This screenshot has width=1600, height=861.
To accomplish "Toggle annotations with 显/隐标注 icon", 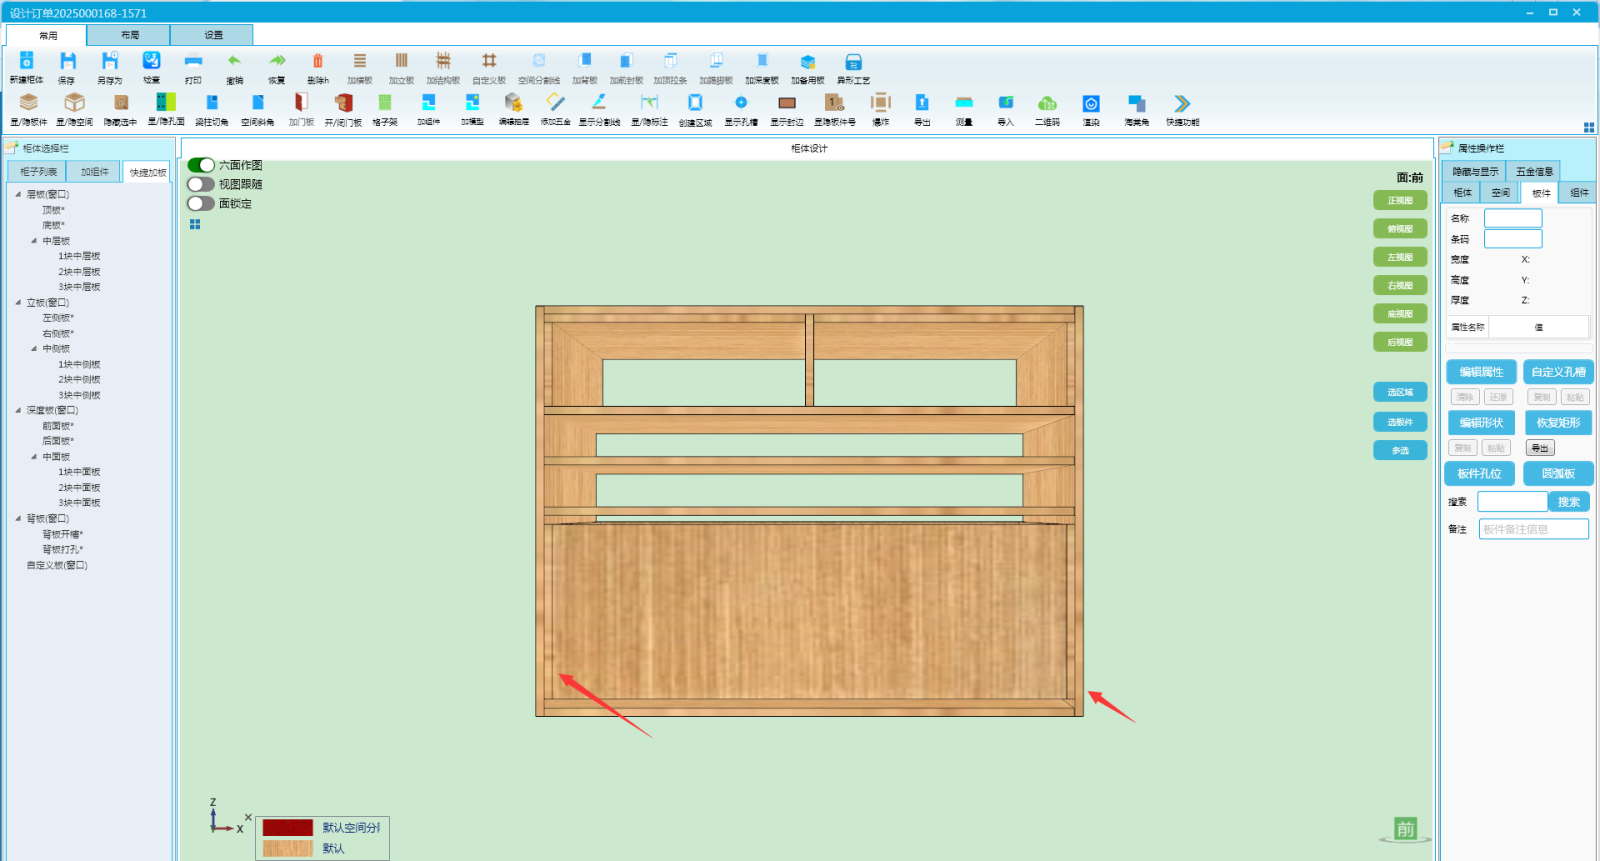I will (x=649, y=103).
